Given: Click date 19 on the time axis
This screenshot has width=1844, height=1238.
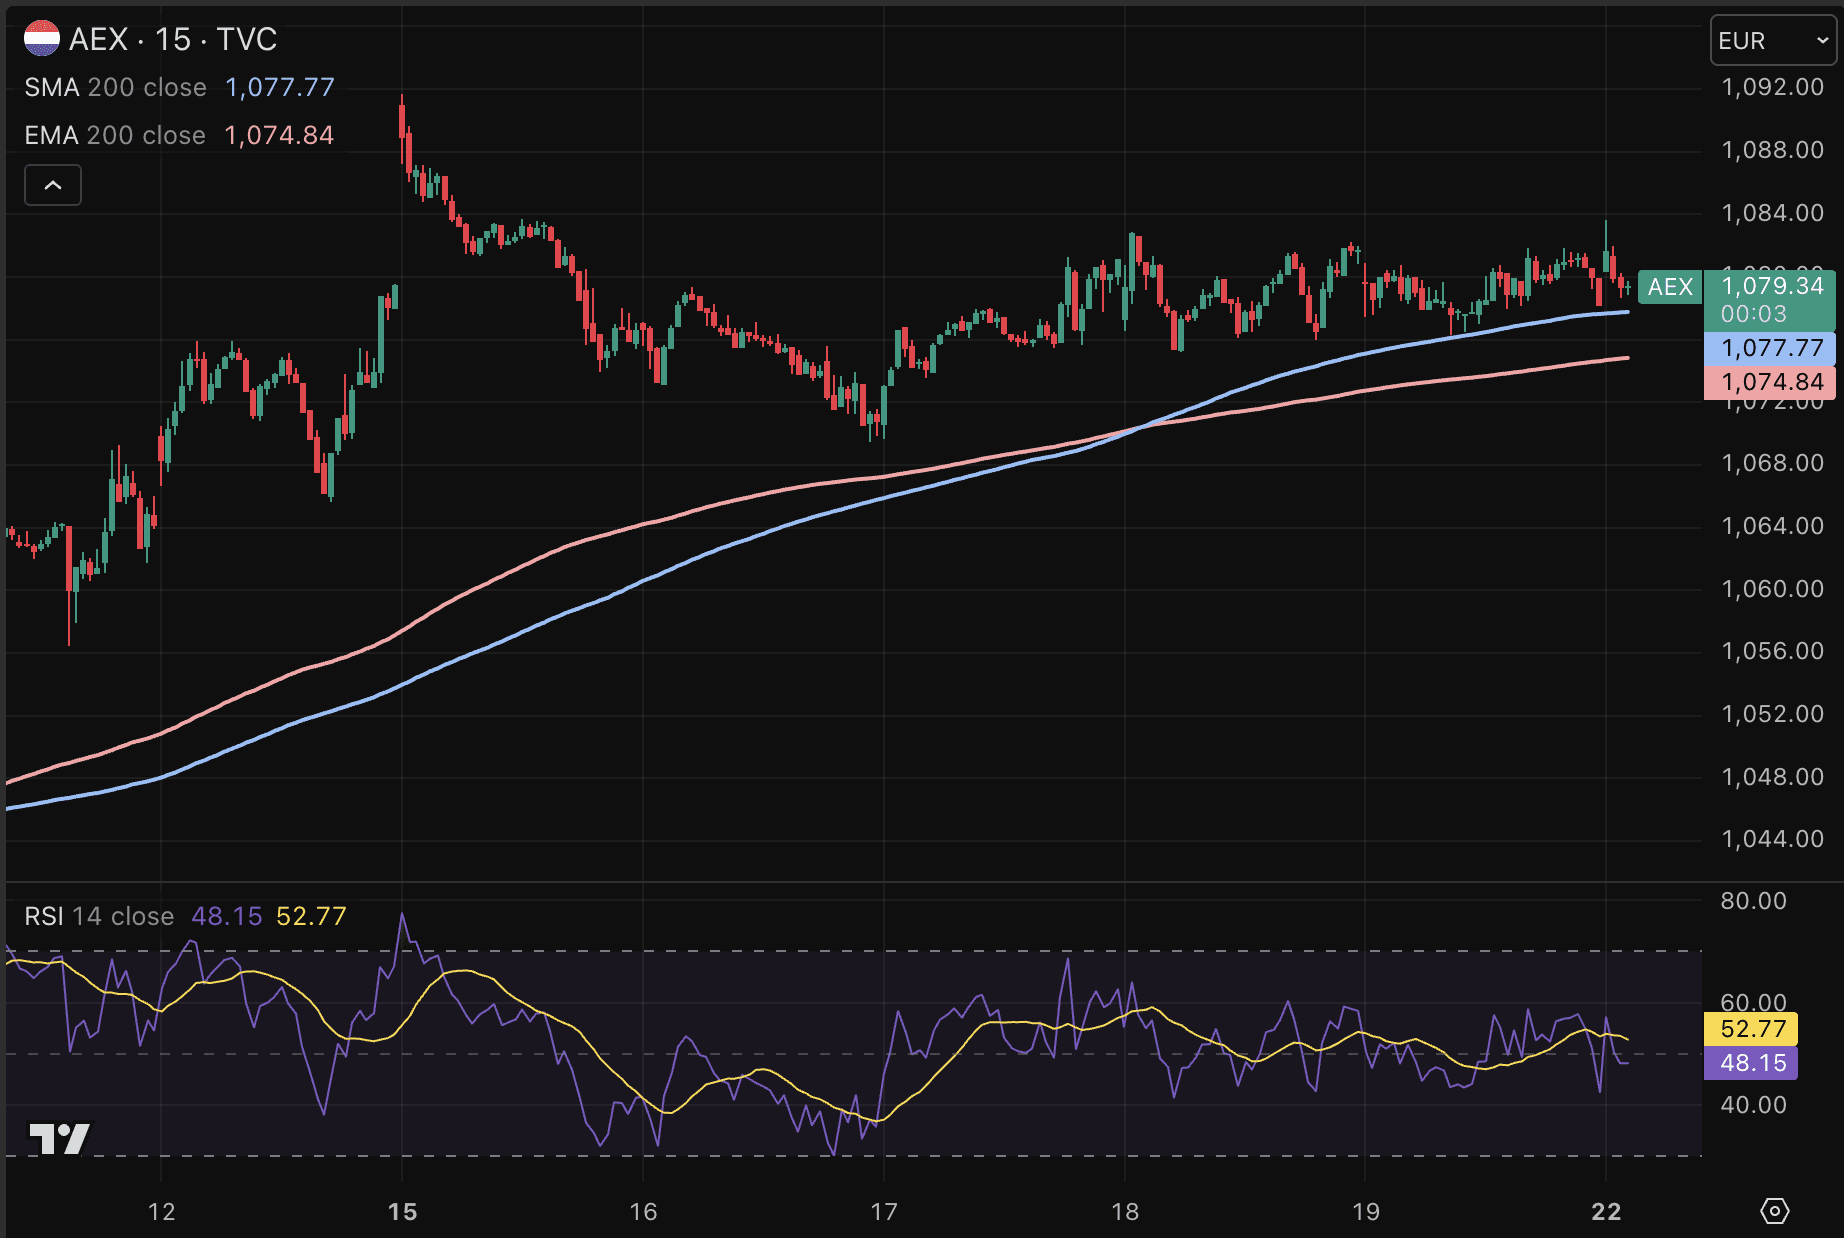Looking at the screenshot, I should [1366, 1212].
